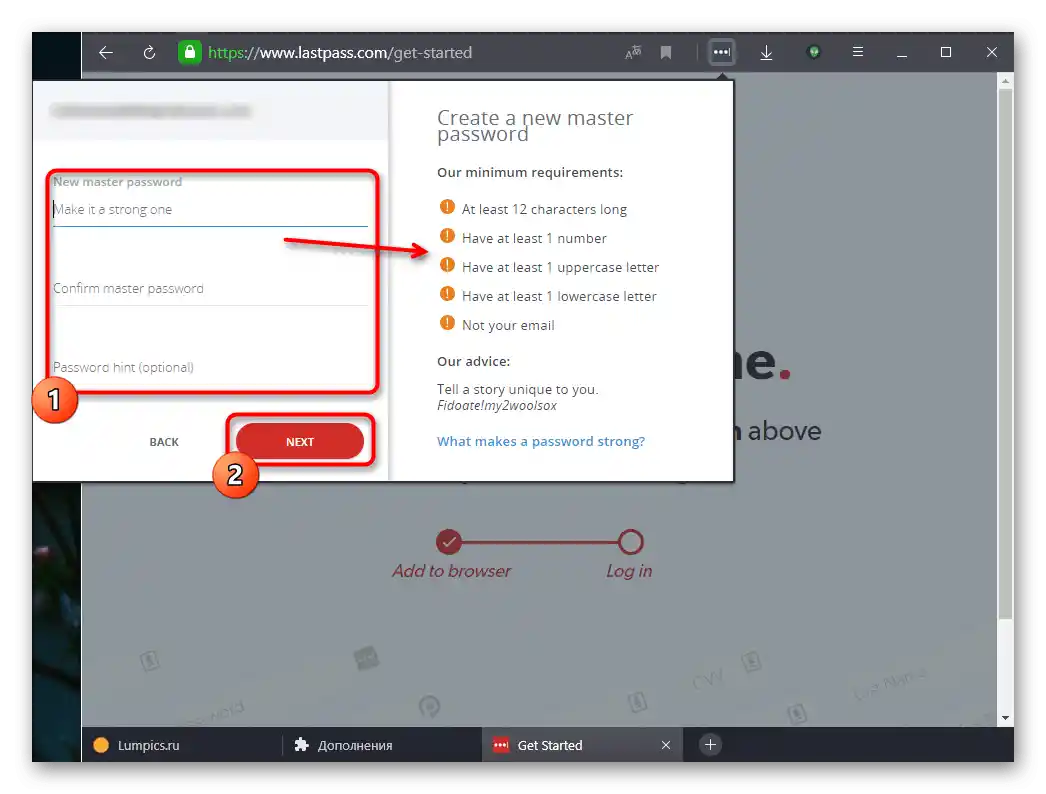Open the browser hamburger menu

click(x=858, y=51)
